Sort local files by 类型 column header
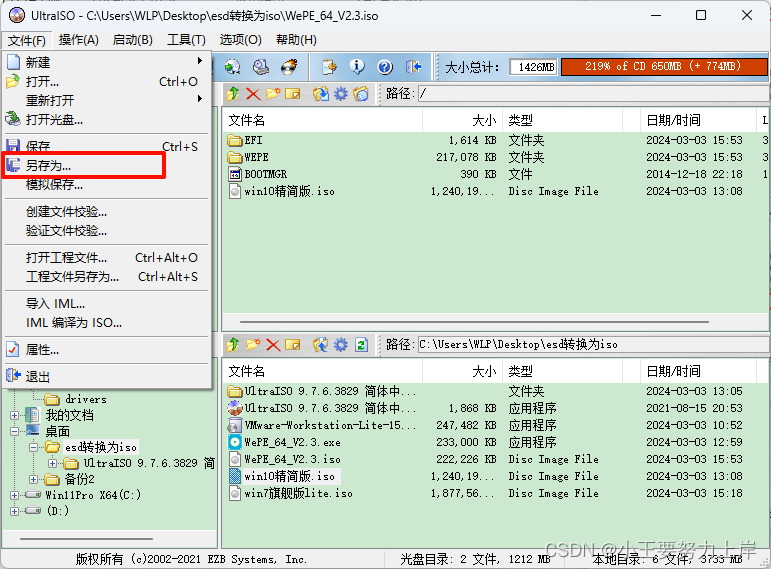This screenshot has width=771, height=569. click(562, 371)
